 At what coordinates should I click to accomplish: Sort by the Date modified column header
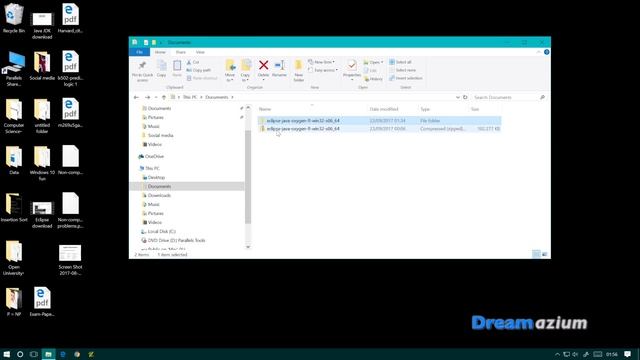(384, 109)
